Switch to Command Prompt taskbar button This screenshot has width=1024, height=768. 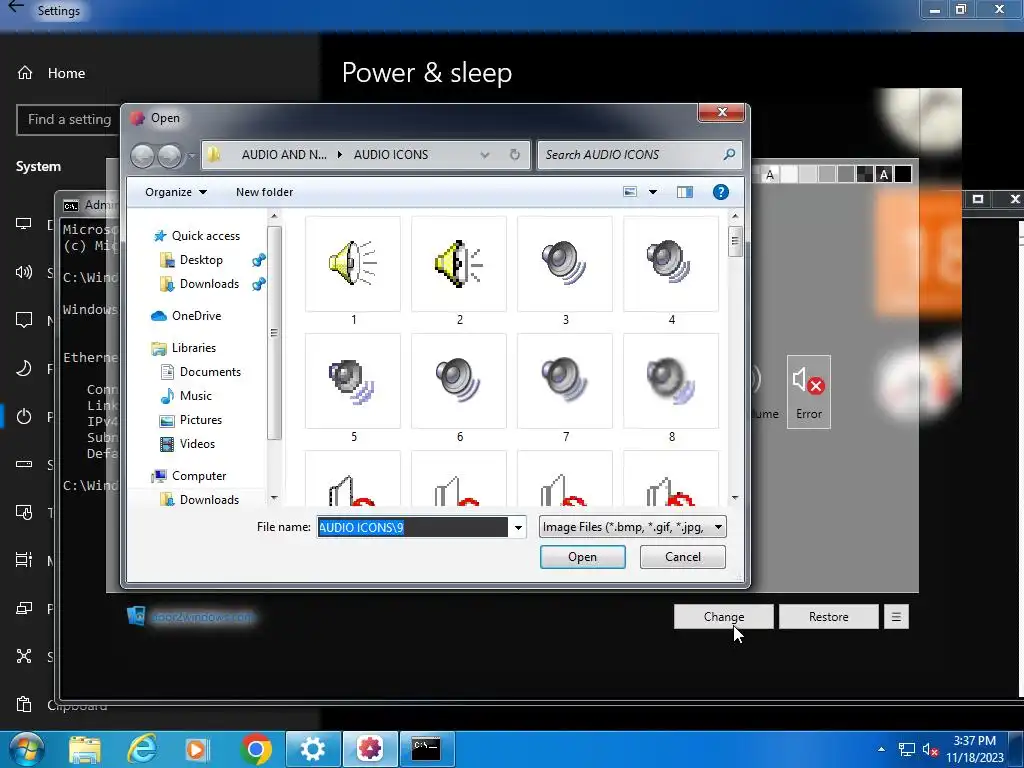point(426,749)
